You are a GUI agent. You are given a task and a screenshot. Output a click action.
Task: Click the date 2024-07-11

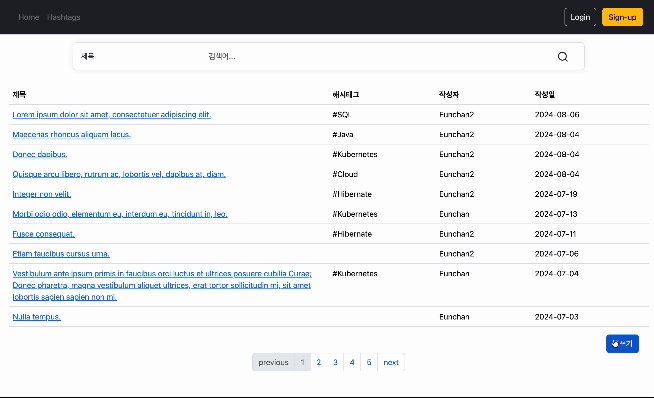pos(555,234)
